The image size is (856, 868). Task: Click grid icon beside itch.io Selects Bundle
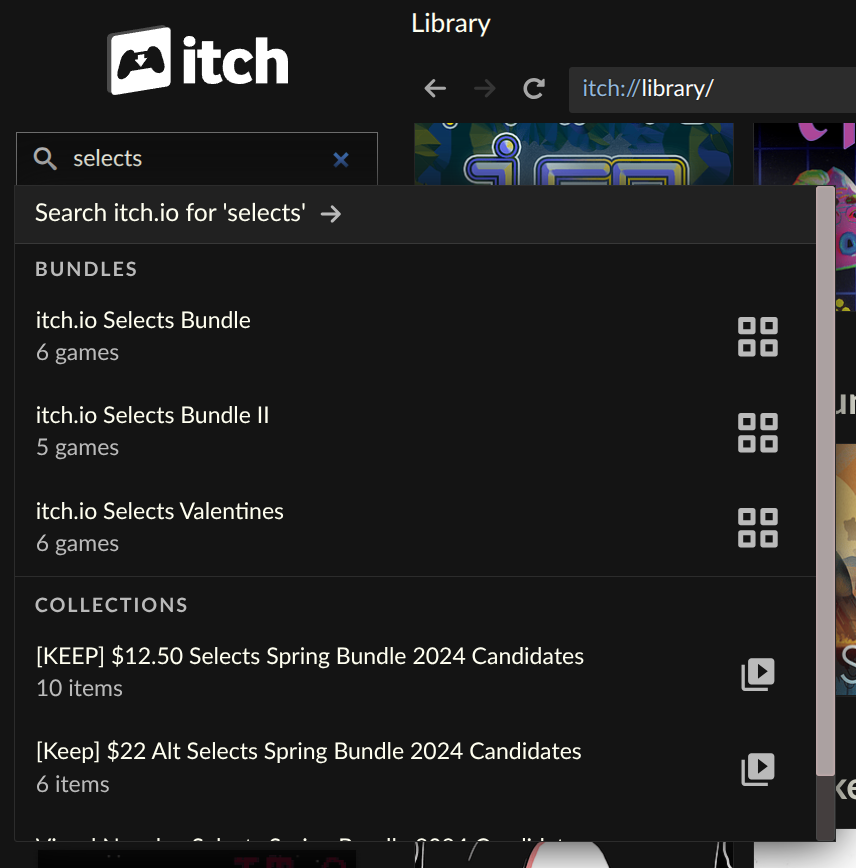coord(757,337)
